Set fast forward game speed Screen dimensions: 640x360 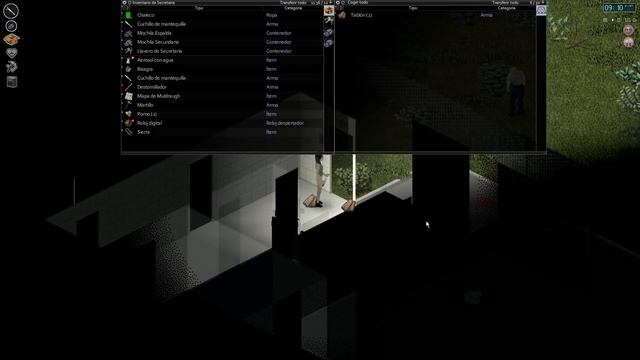[x=620, y=20]
